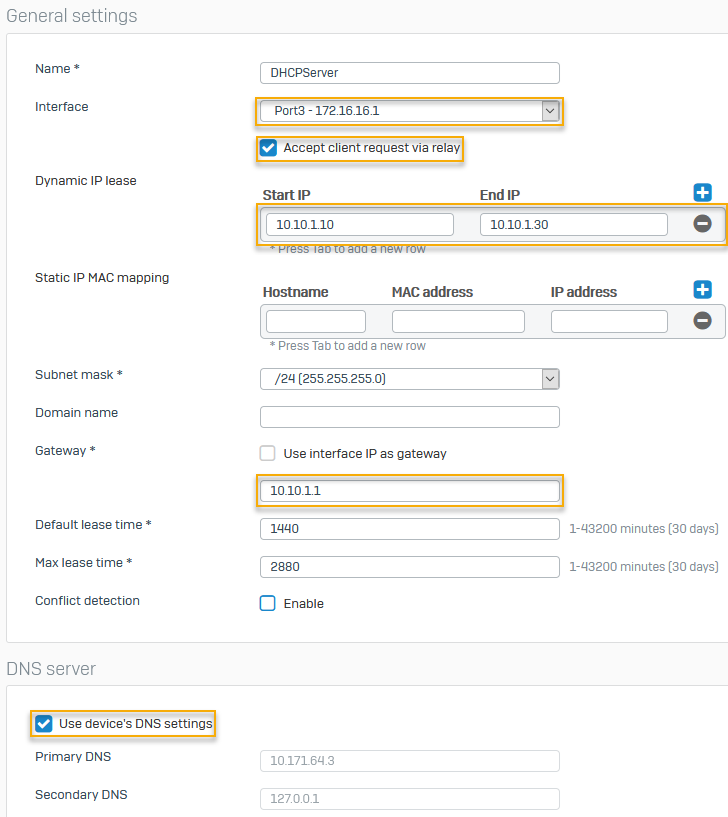Click the Max lease time field
The width and height of the screenshot is (728, 817).
pos(409,566)
